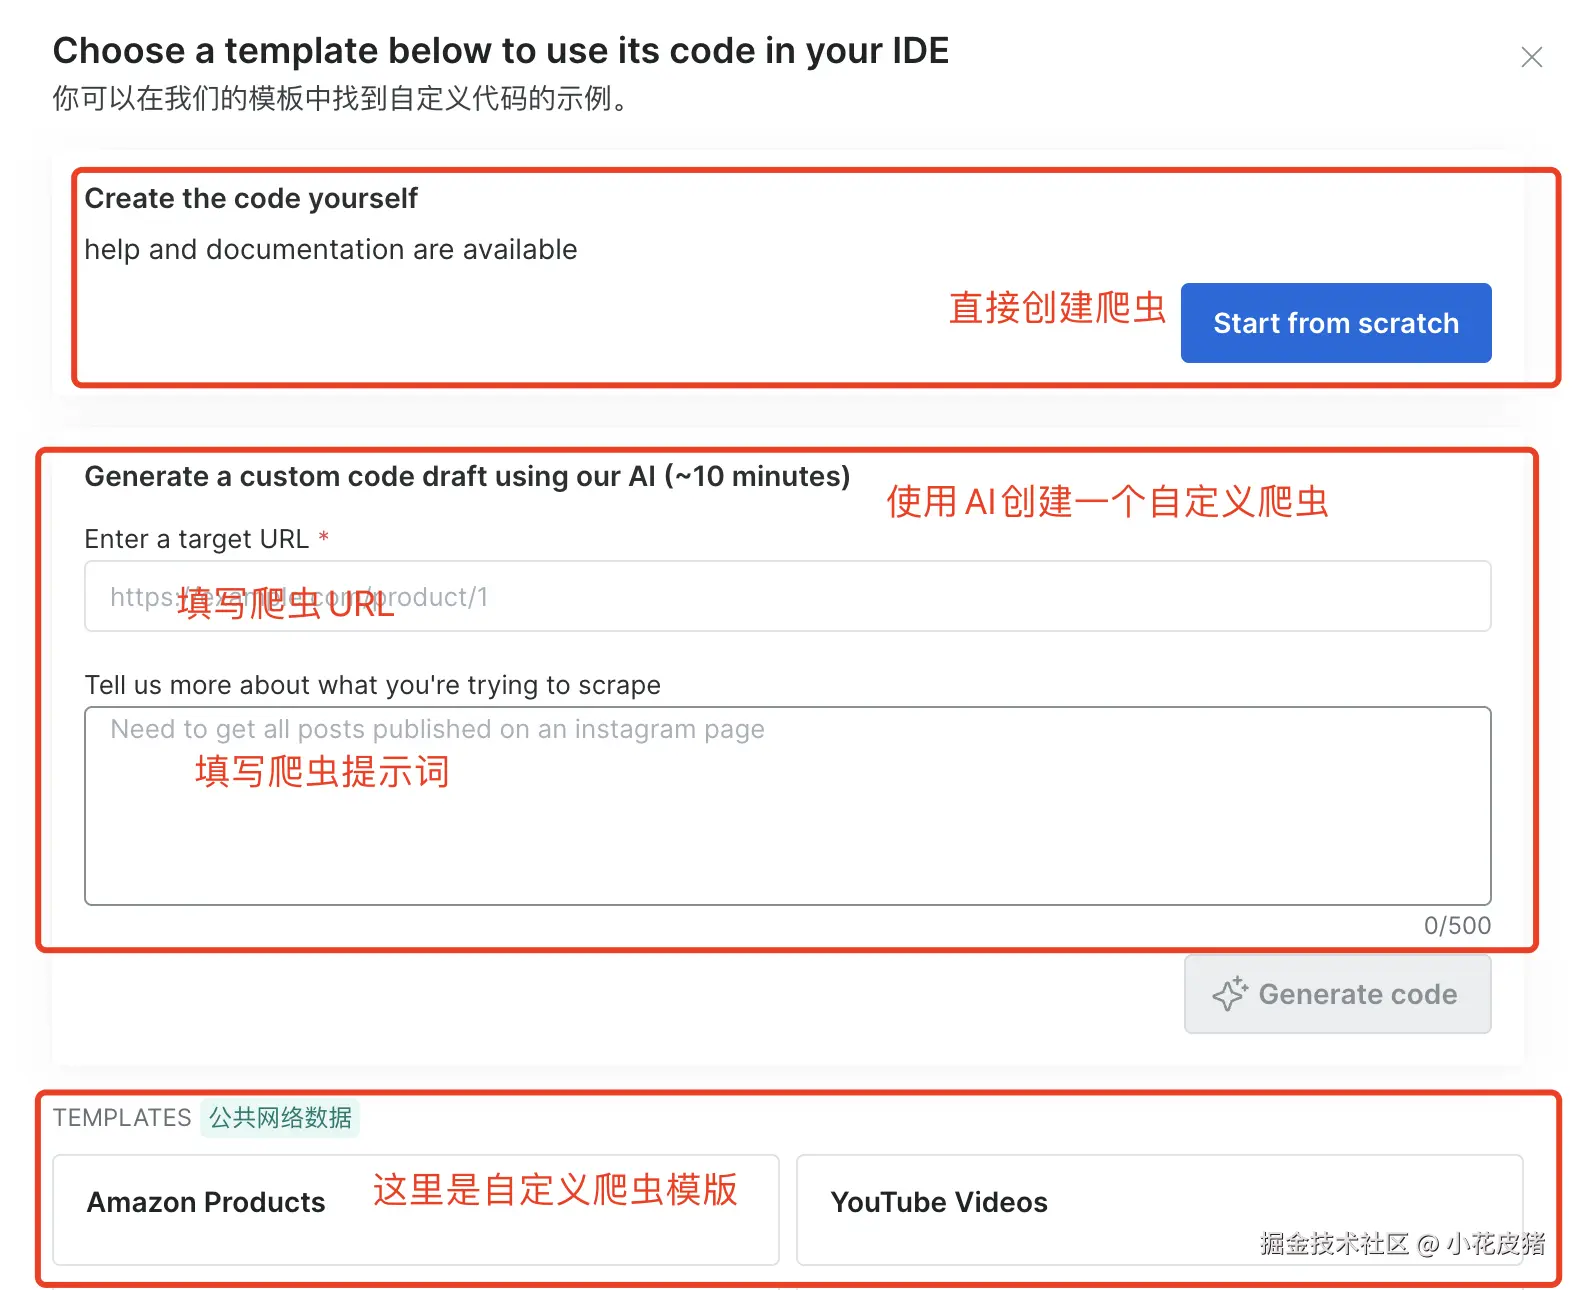Click the "help and documentation are available" text

coord(330,249)
